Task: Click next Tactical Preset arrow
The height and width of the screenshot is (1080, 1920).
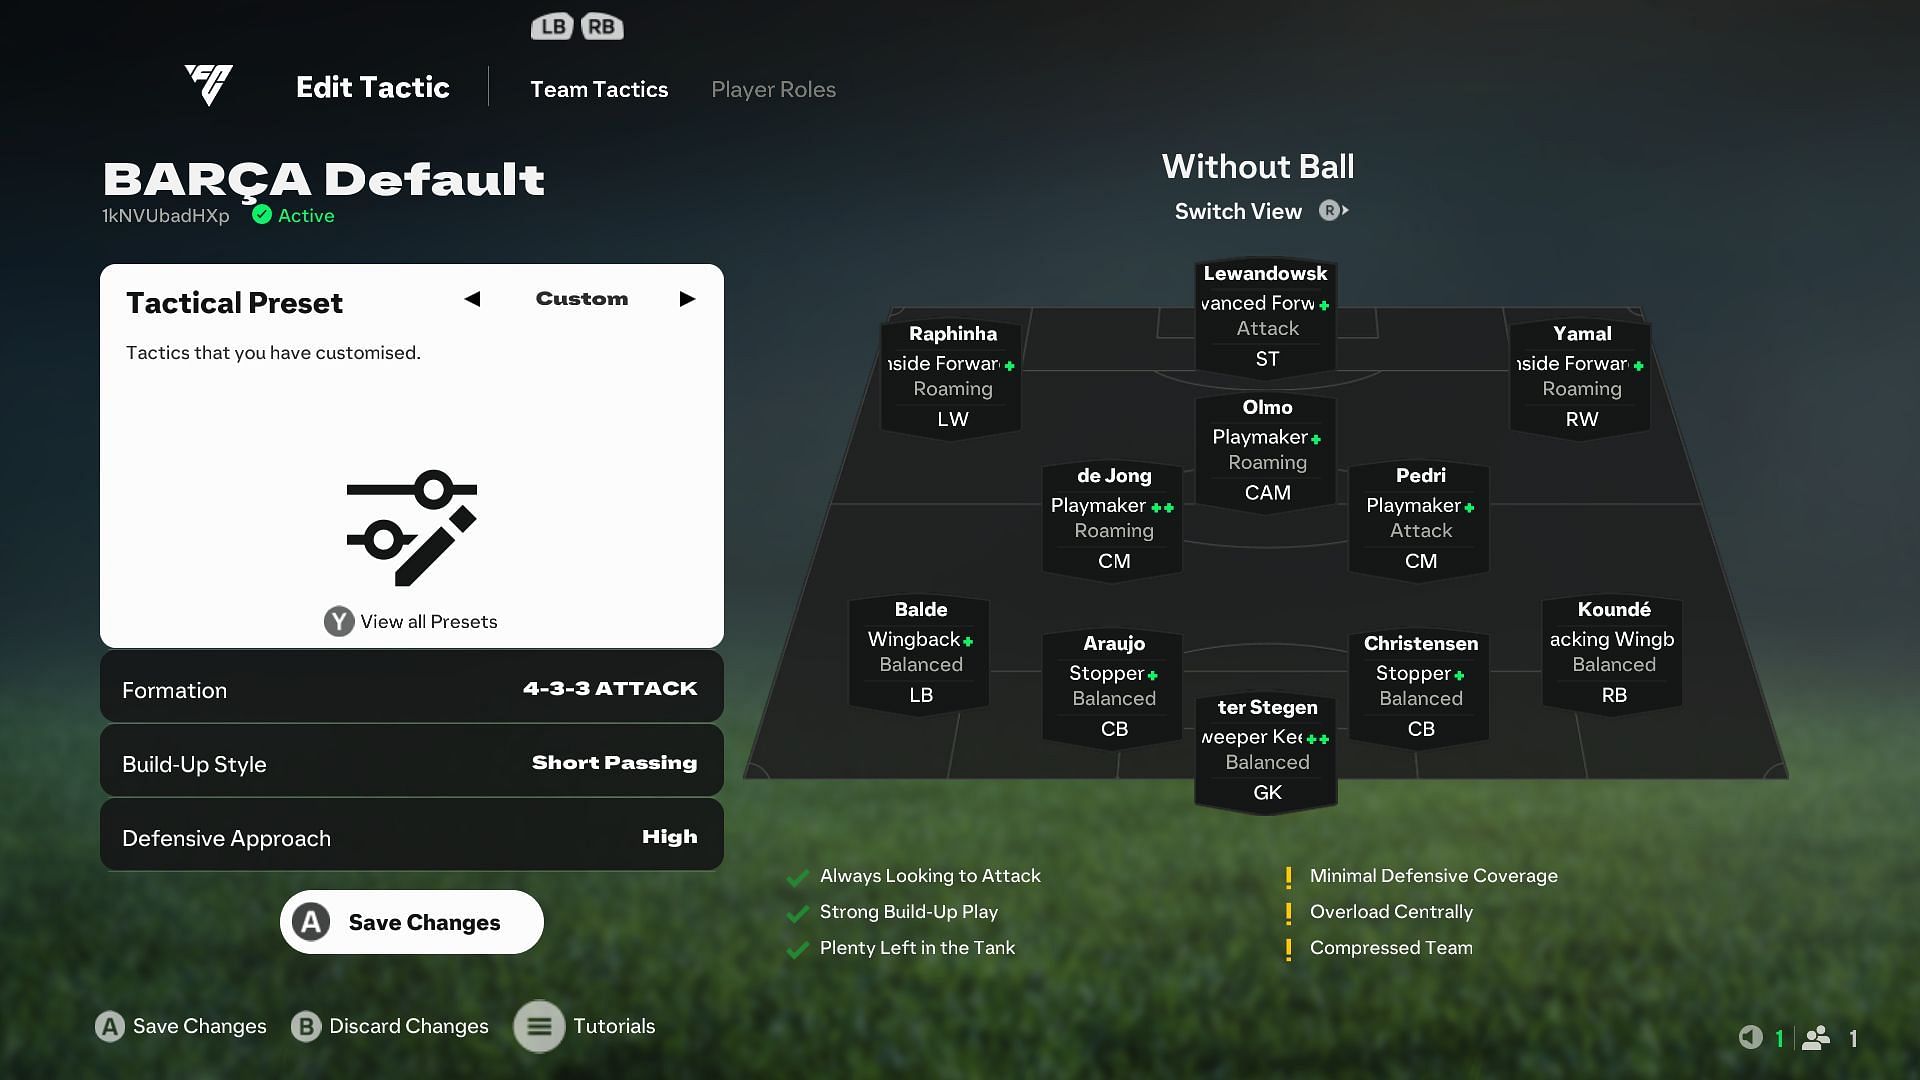Action: tap(688, 299)
